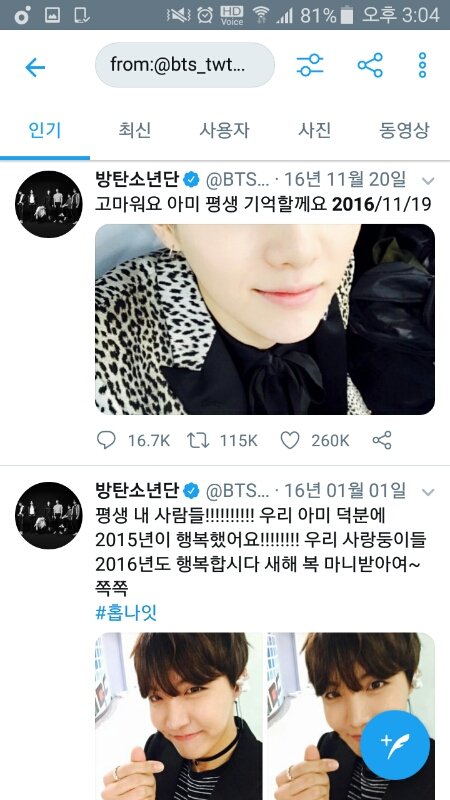This screenshot has width=450, height=800.
Task: Expand options arrow on 01월 01일 tweet
Action: (x=428, y=492)
